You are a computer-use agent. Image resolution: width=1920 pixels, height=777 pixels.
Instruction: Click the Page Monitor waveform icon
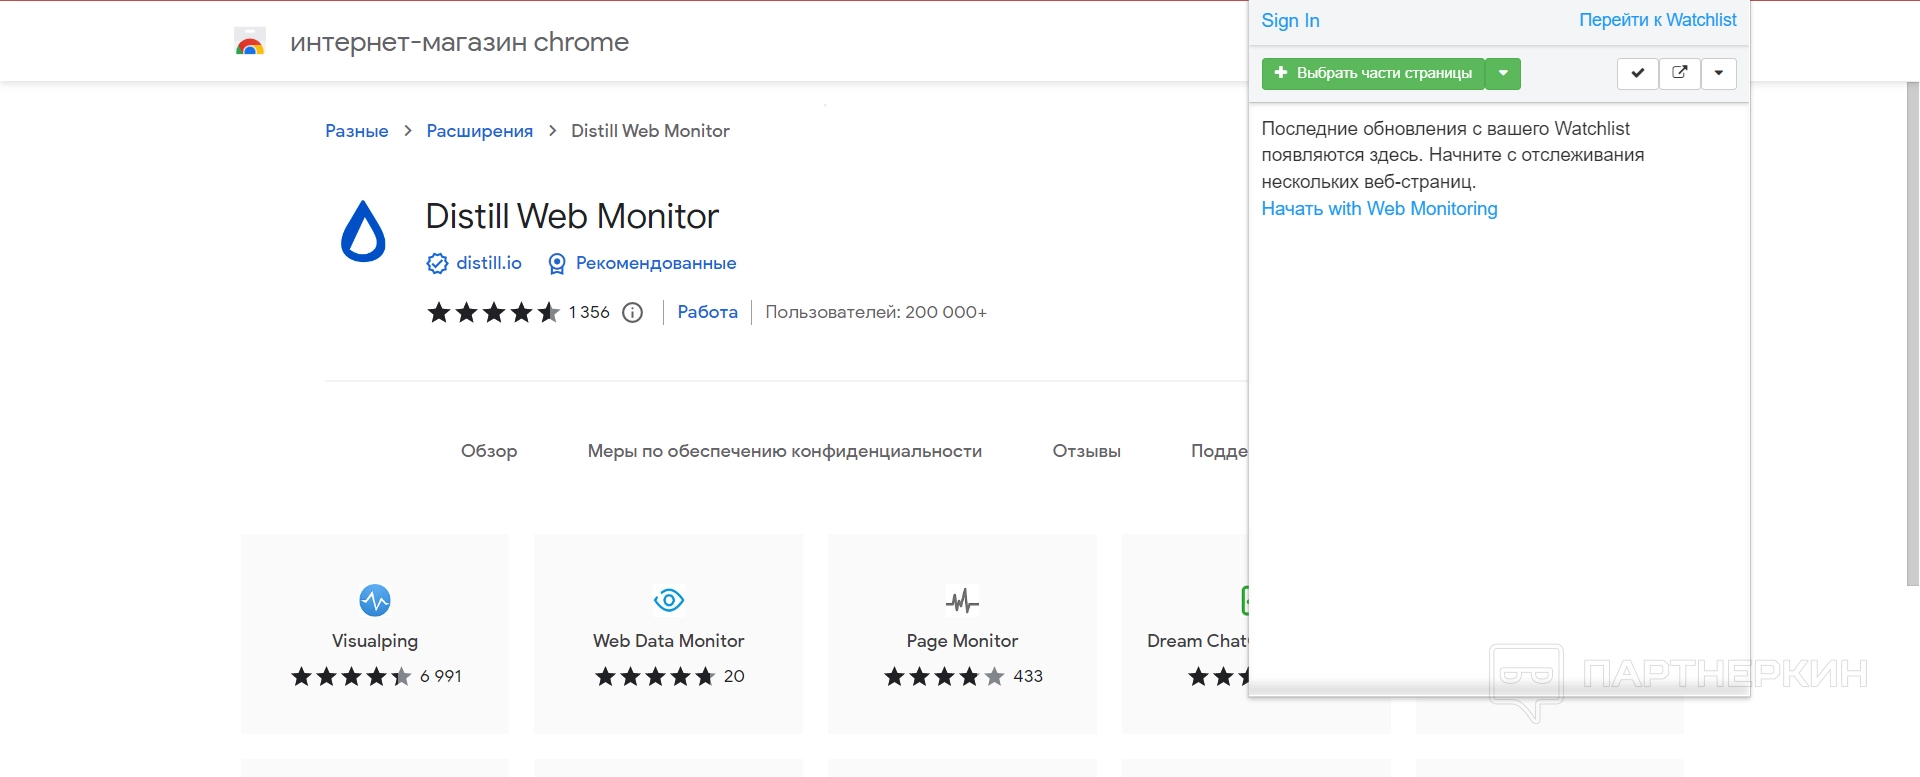962,600
